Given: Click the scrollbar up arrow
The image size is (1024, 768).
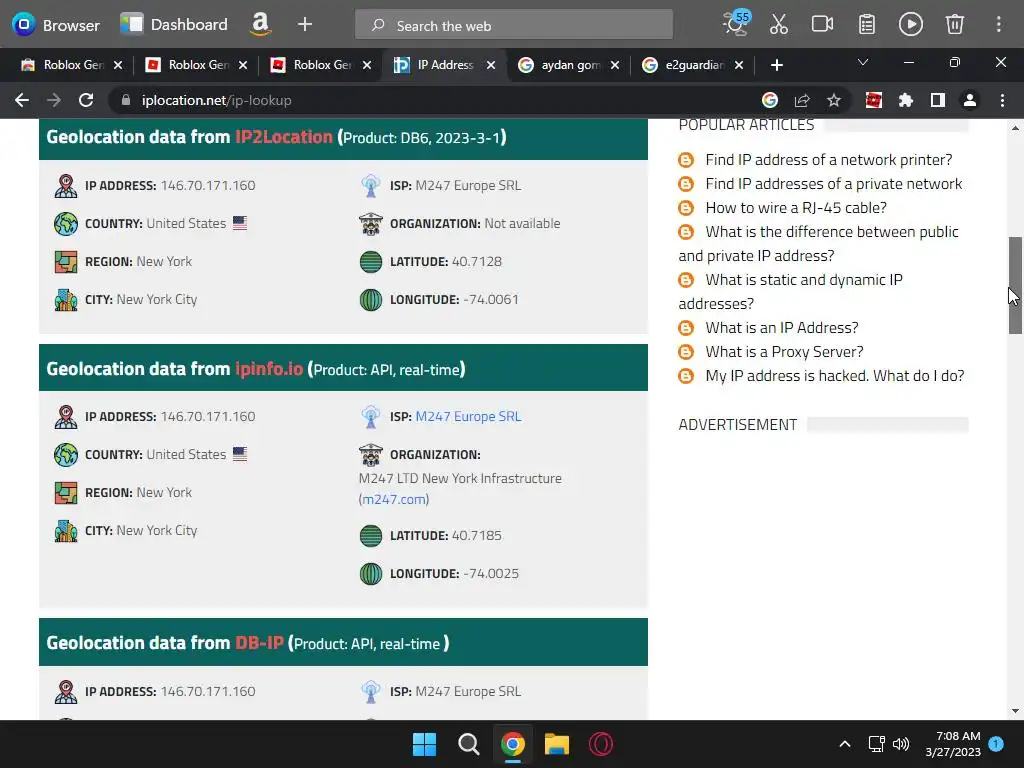Looking at the screenshot, I should click(1015, 128).
